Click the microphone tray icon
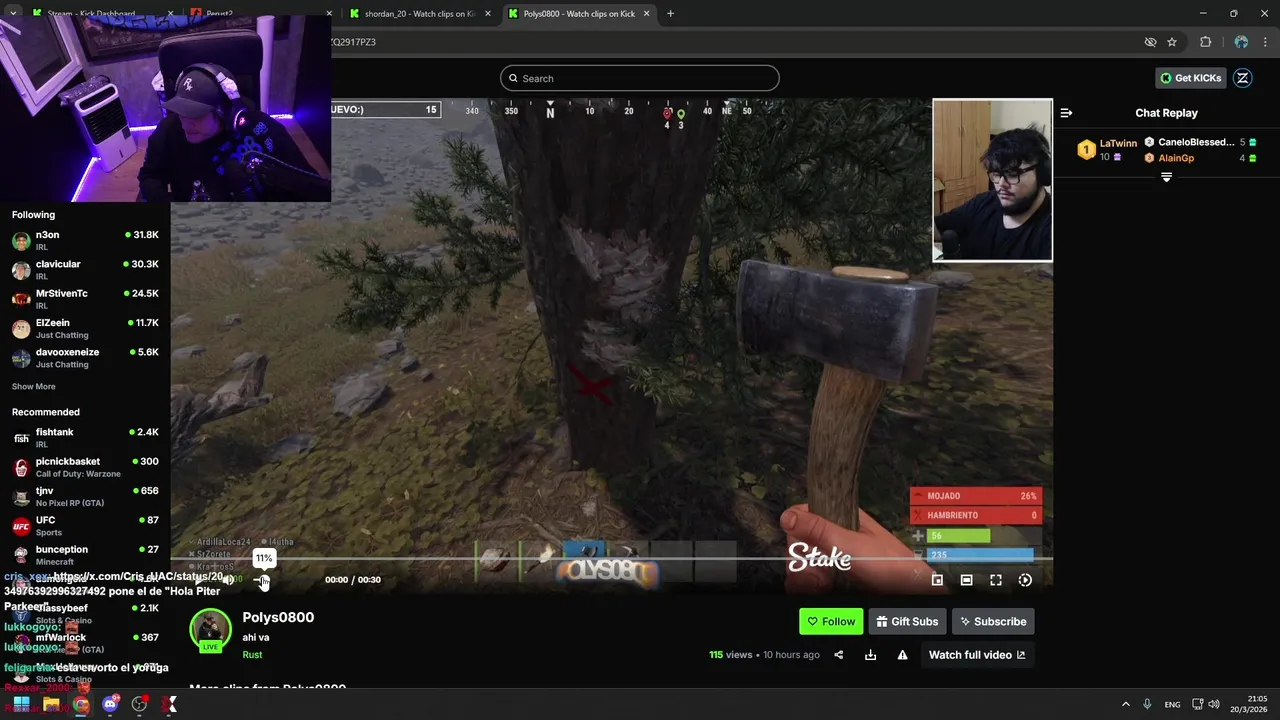The width and height of the screenshot is (1280, 720). (x=1147, y=704)
